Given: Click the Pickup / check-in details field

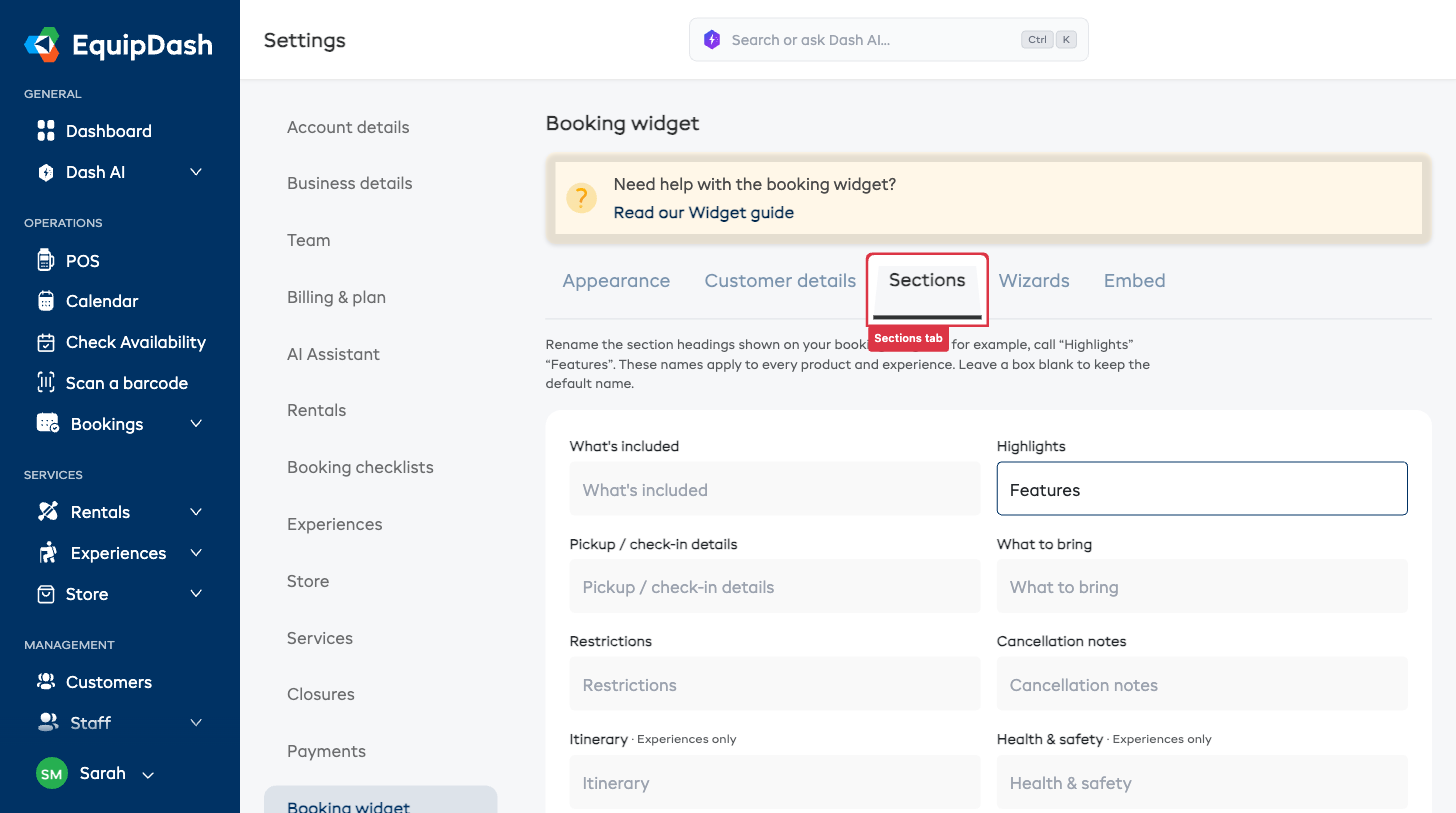Looking at the screenshot, I should click(x=775, y=587).
